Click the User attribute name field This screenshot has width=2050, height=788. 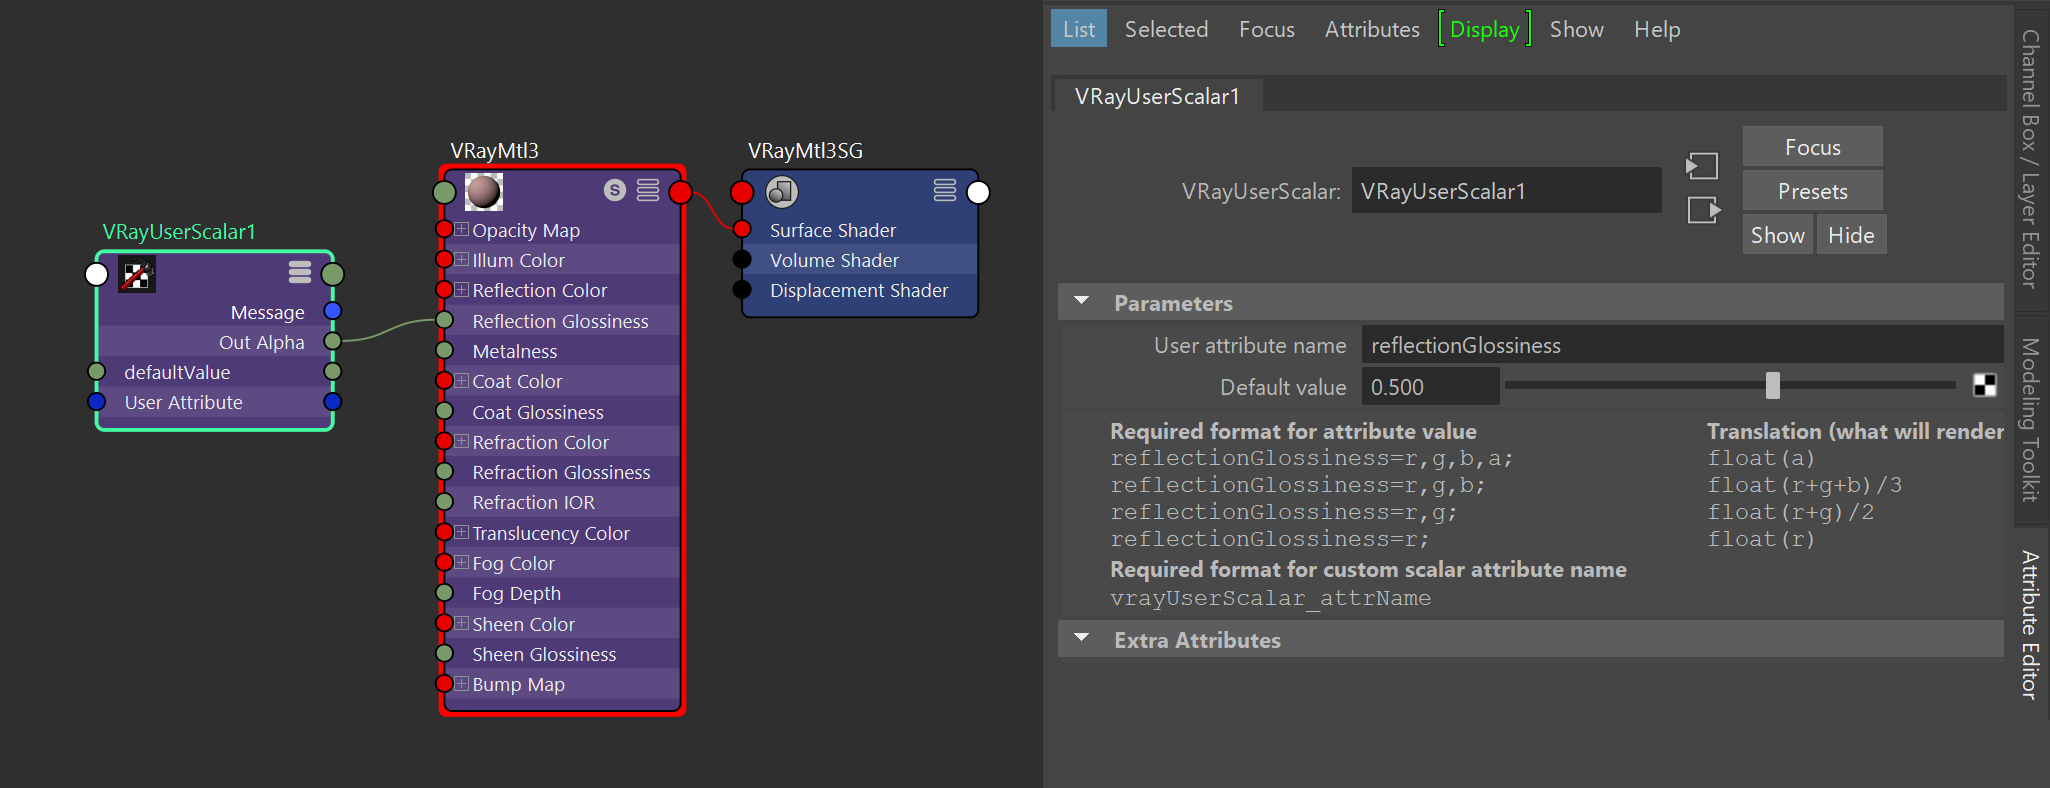[1682, 345]
